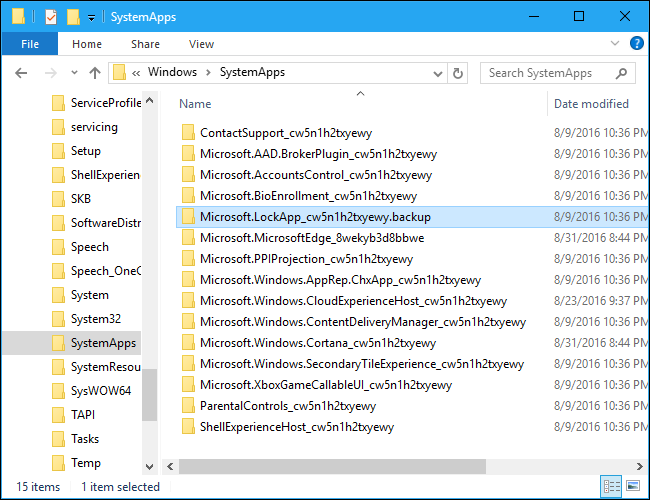The height and width of the screenshot is (500, 650).
Task: Switch to details view layout icon
Action: click(611, 486)
